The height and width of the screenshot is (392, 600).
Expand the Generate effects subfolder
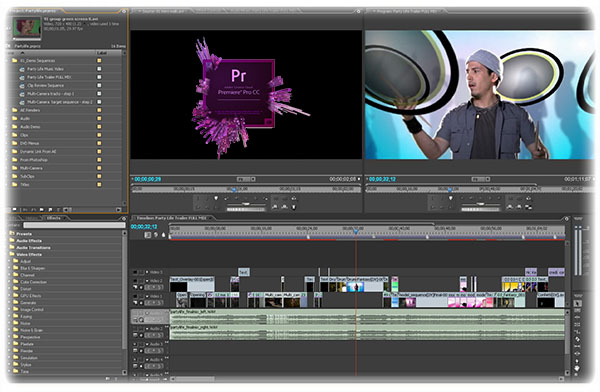coord(10,303)
